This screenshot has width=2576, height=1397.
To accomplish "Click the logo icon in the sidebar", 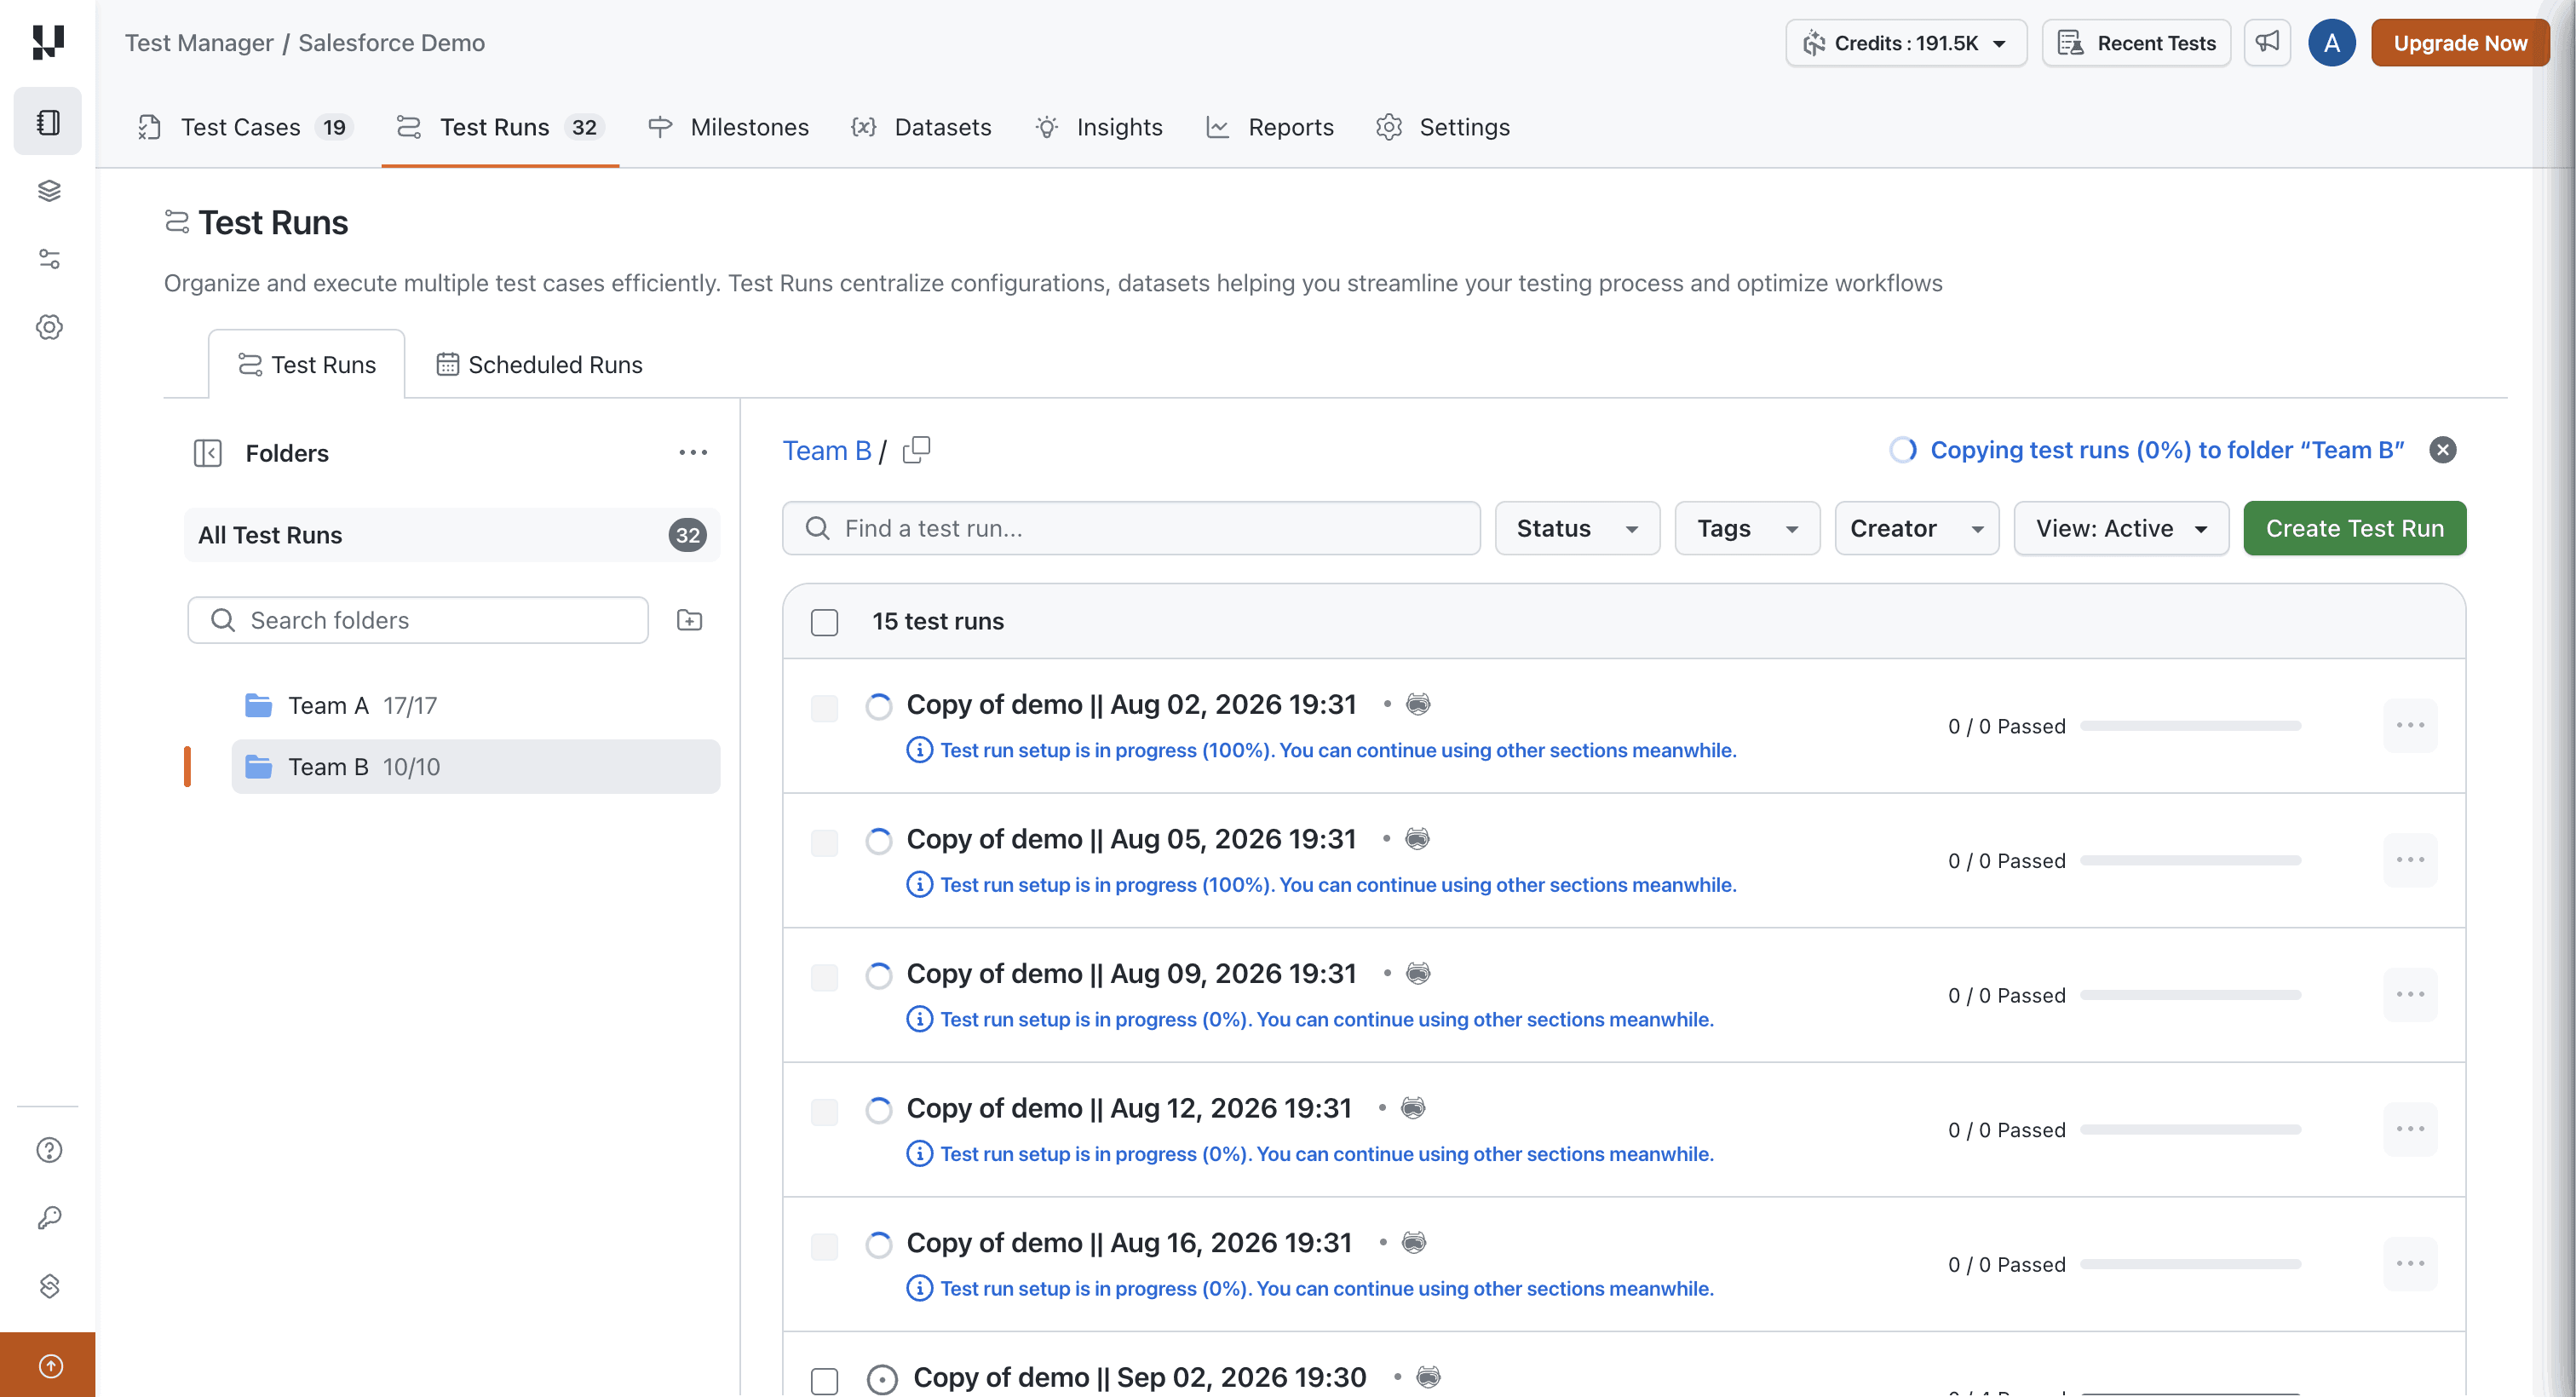I will pos(48,42).
